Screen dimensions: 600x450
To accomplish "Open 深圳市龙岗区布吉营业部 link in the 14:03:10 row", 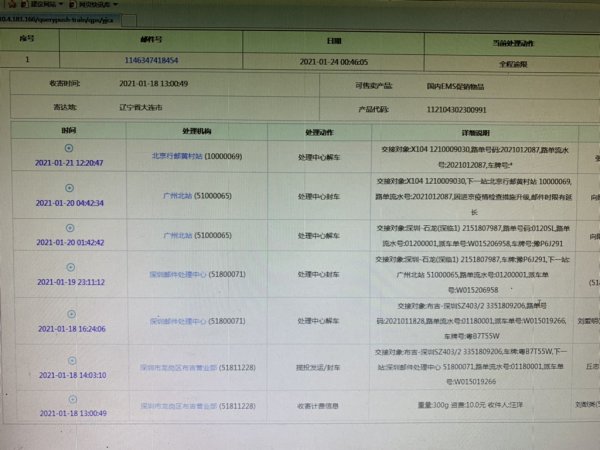I will [197, 368].
